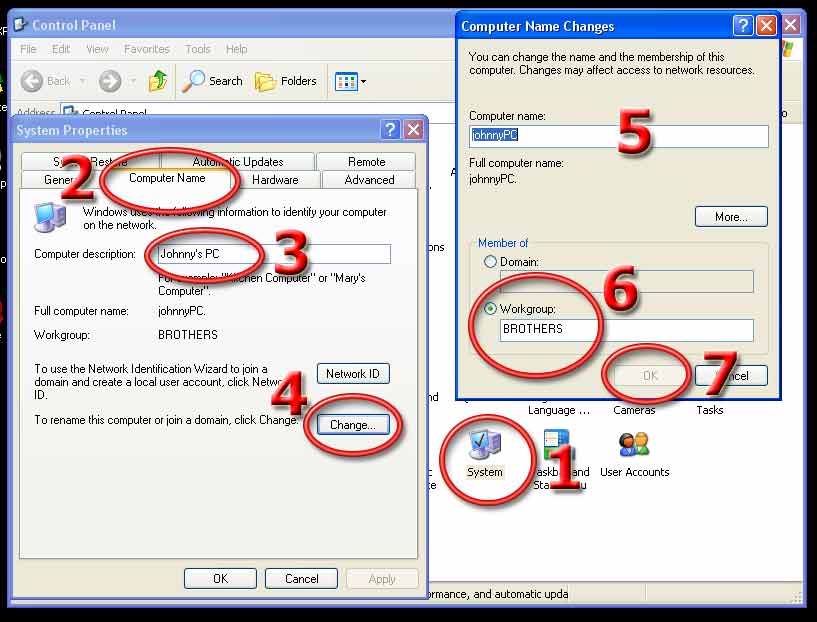Image resolution: width=817 pixels, height=622 pixels.
Task: Close the Computer Name Changes dialog
Action: tap(766, 25)
